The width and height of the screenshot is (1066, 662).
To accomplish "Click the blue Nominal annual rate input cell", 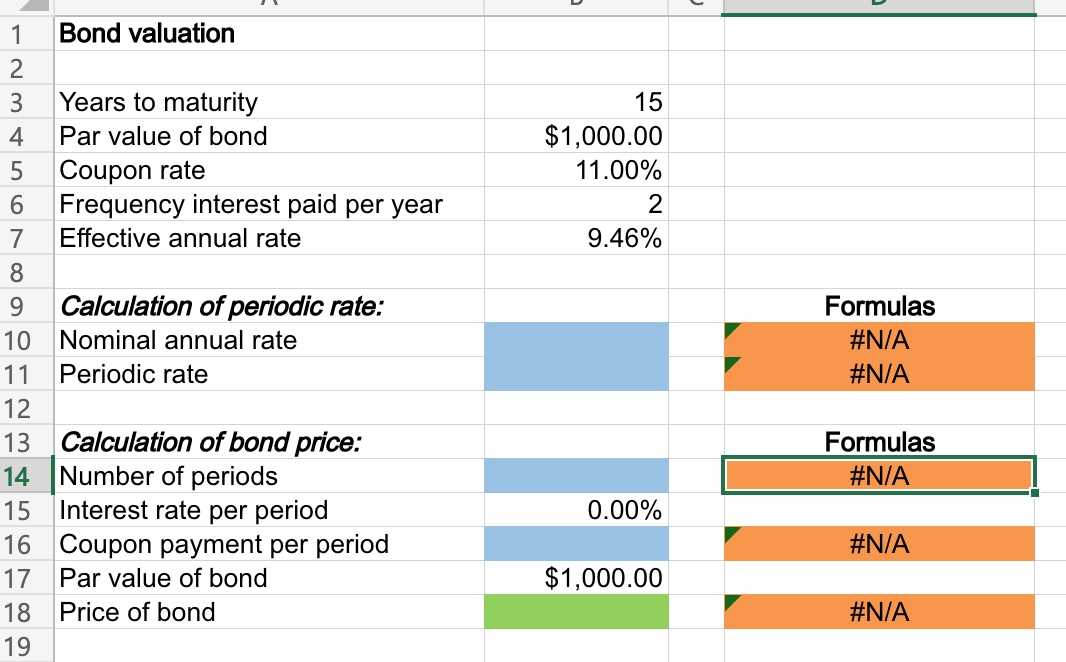I will pos(576,340).
